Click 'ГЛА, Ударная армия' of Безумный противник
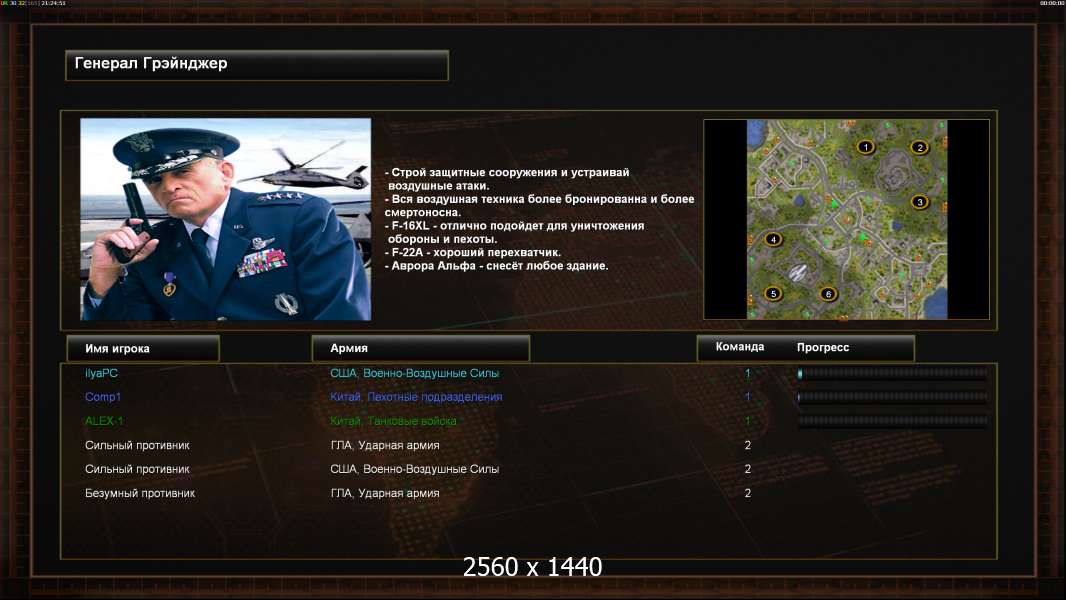 click(x=385, y=493)
